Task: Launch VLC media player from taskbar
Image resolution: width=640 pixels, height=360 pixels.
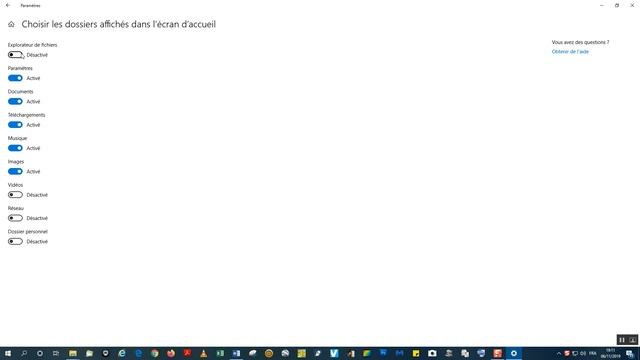Action: (x=204, y=353)
